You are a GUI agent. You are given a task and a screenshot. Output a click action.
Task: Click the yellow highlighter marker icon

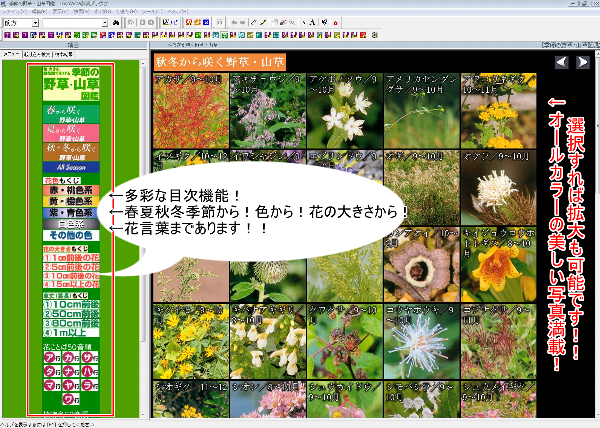pyautogui.click(x=263, y=23)
